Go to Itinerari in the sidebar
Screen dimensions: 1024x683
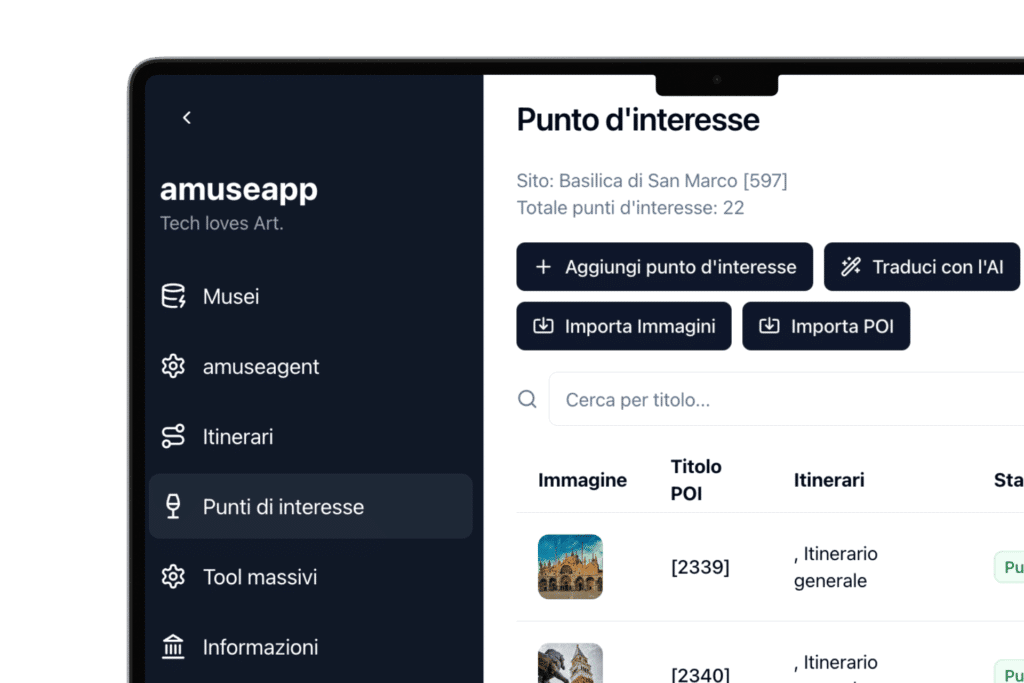[x=311, y=436]
